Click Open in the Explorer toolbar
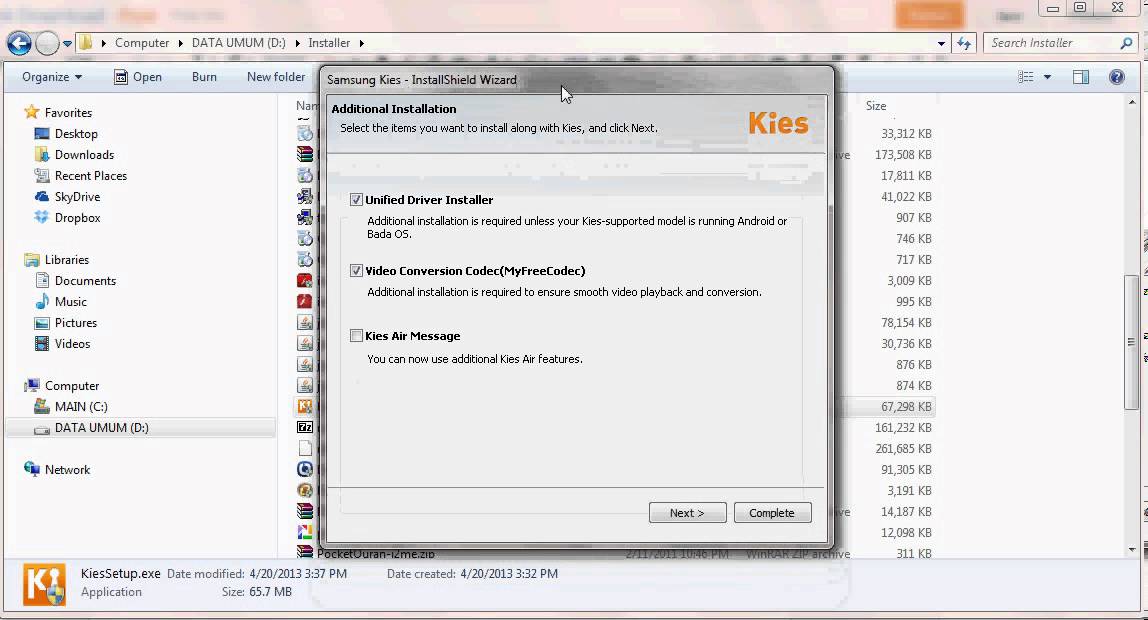 [x=138, y=77]
